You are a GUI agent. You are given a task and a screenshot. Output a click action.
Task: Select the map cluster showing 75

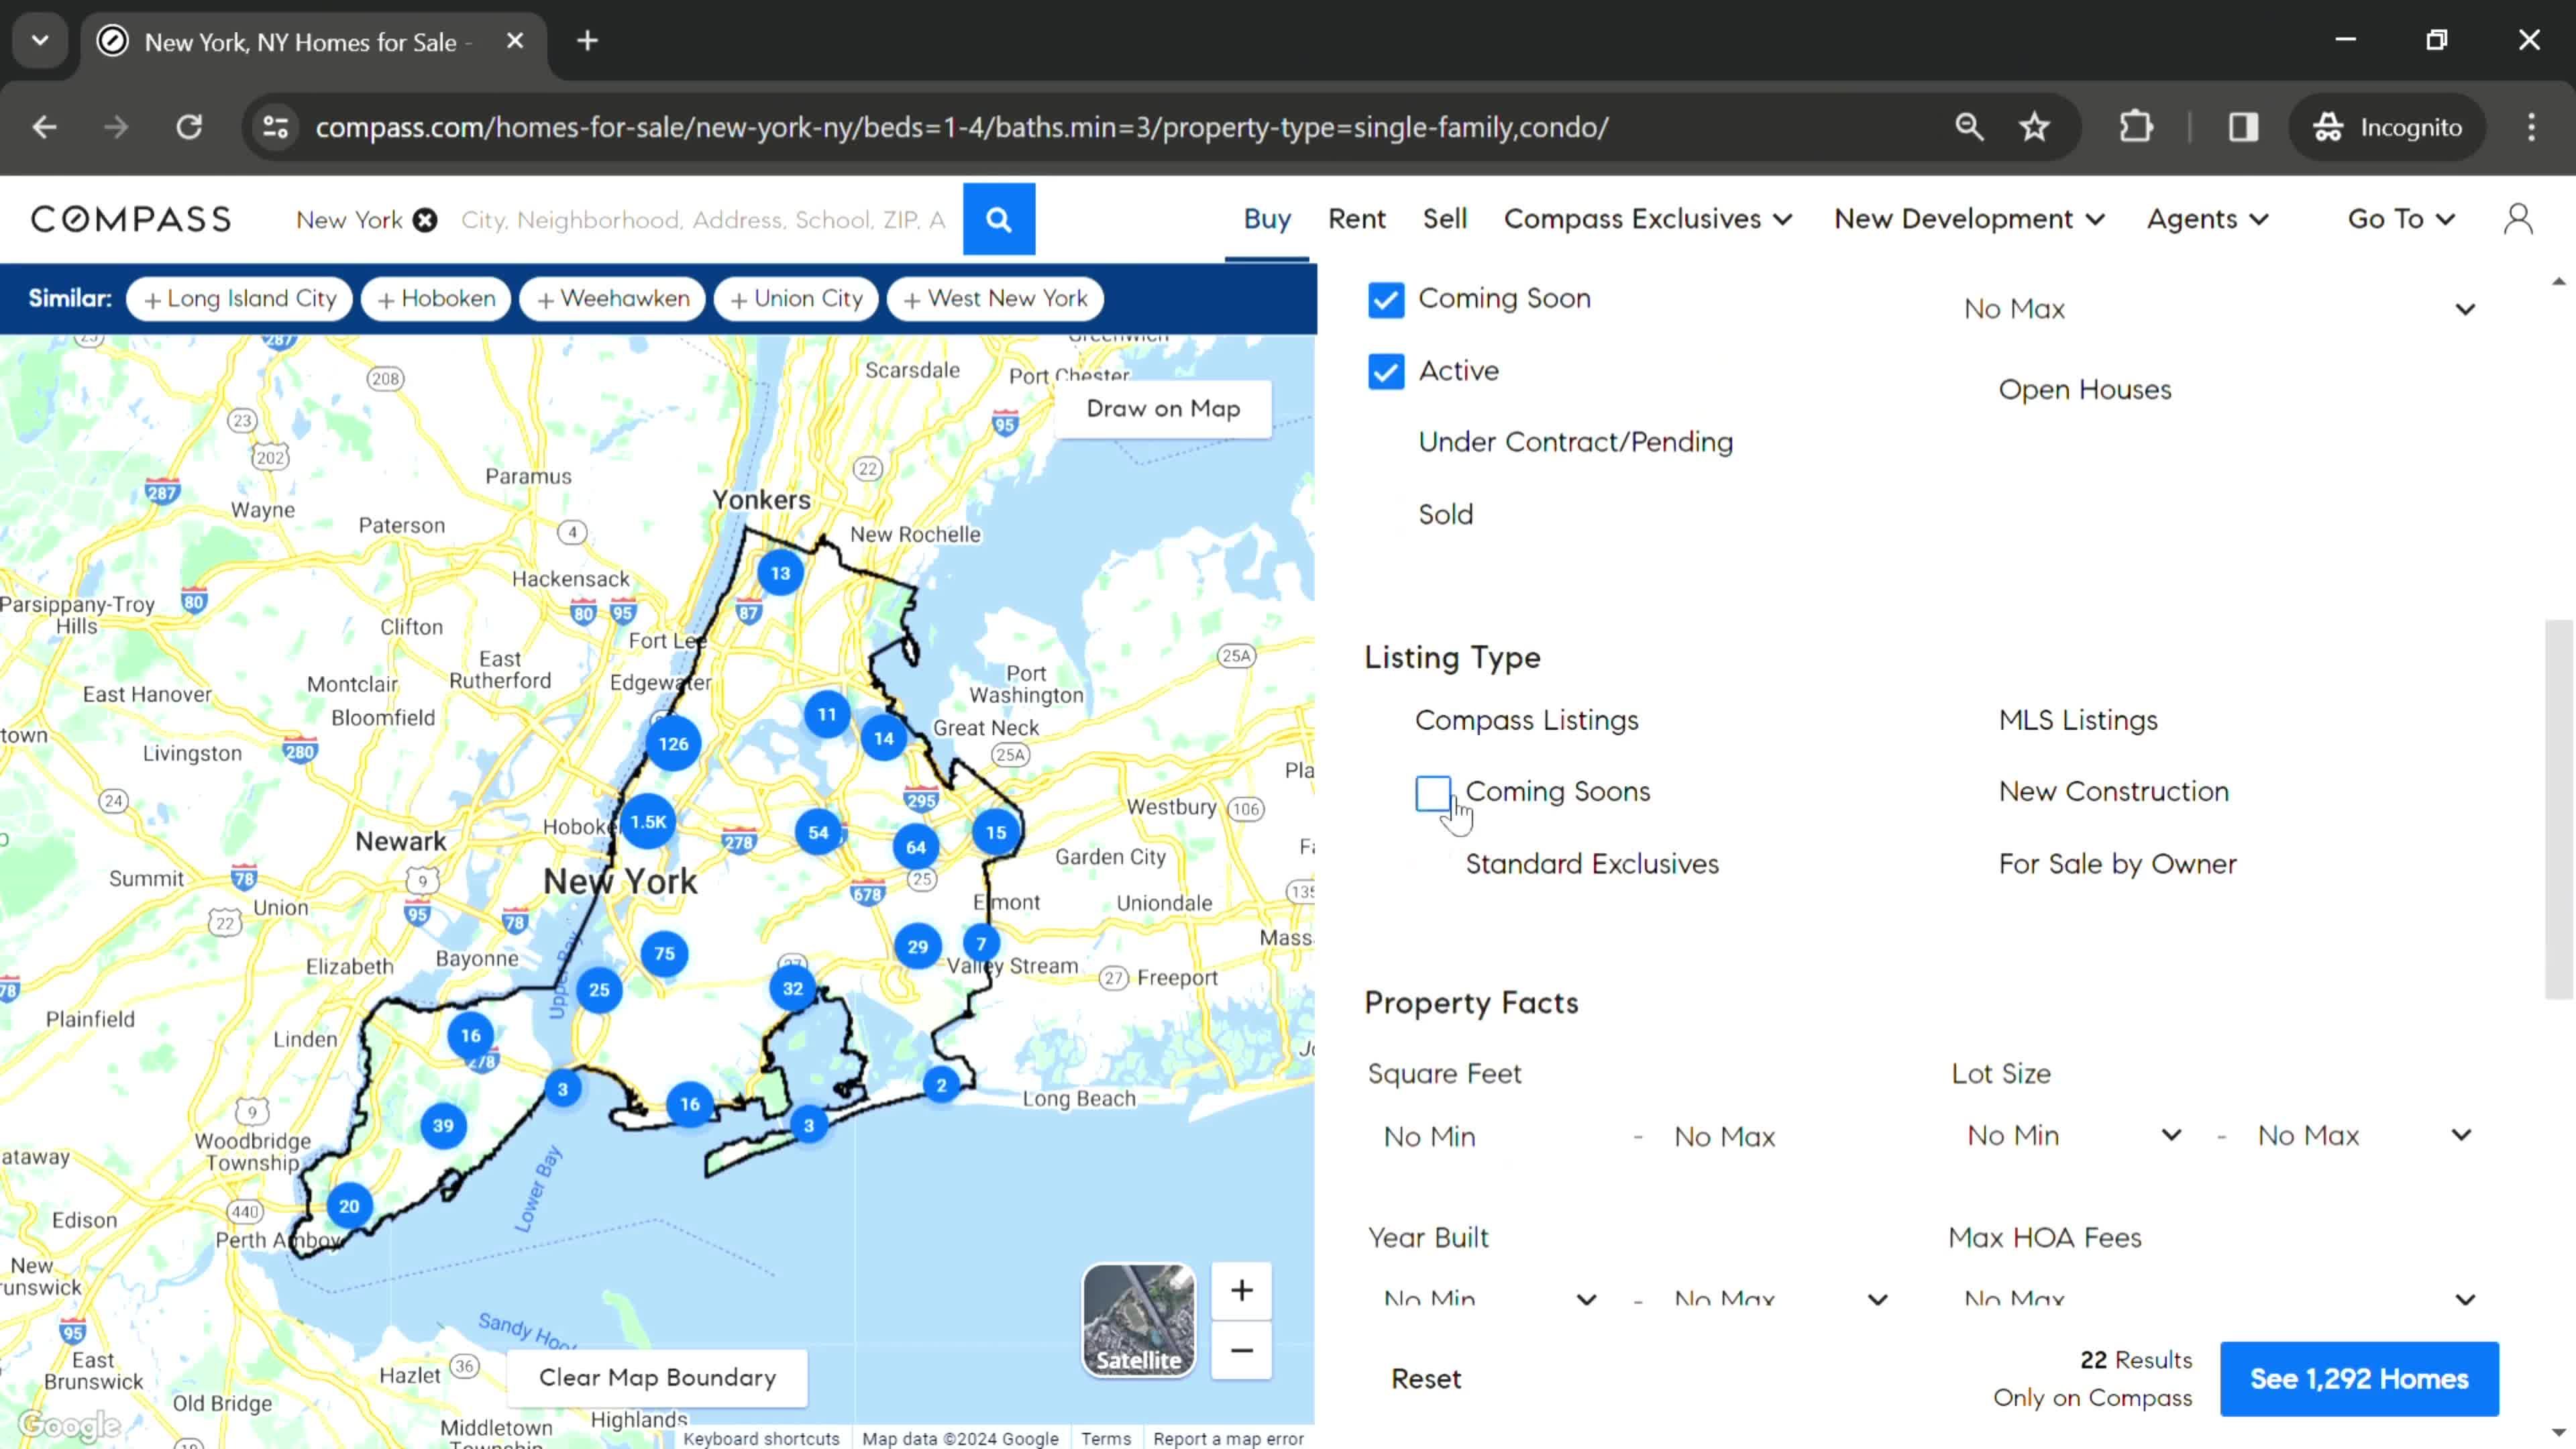coord(664,954)
